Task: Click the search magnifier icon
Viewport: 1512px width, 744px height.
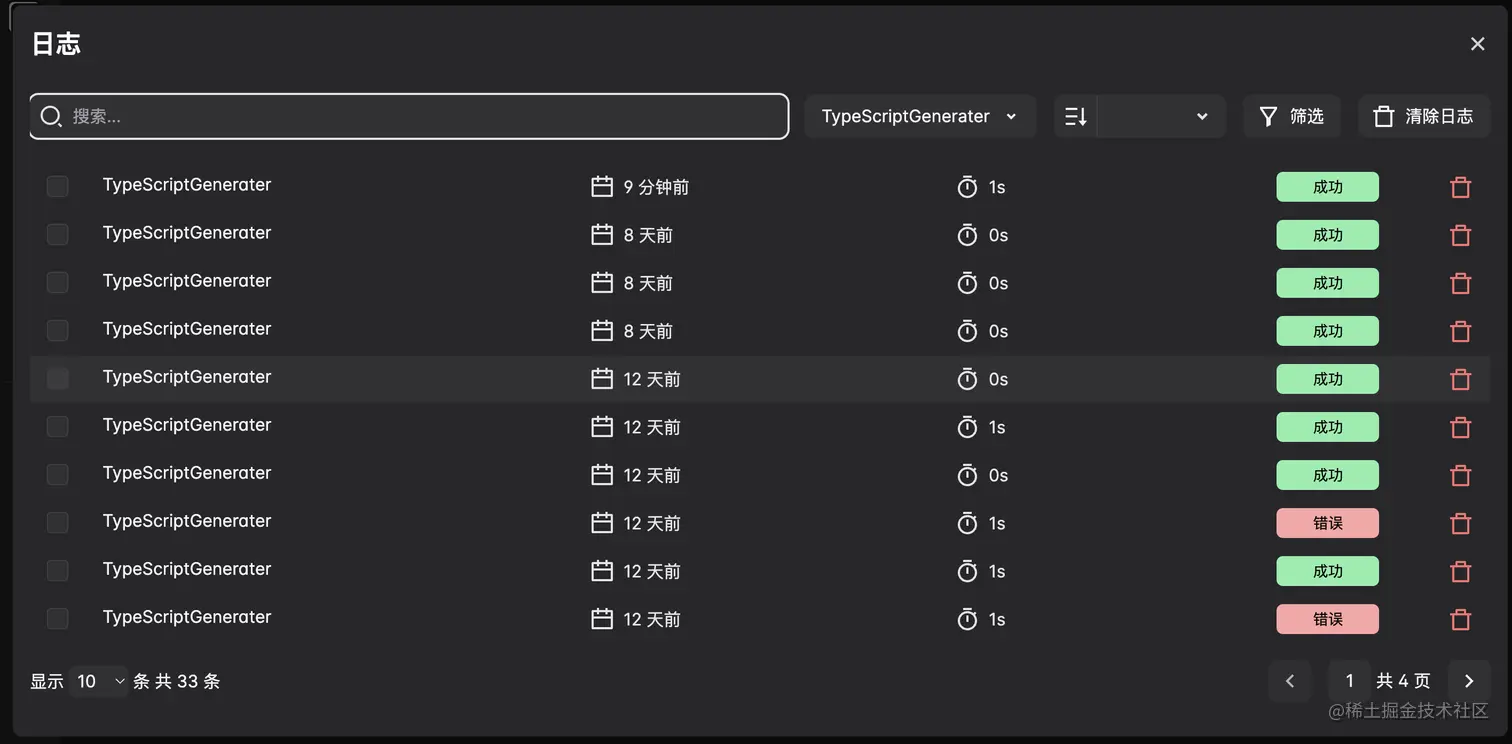Action: pyautogui.click(x=51, y=116)
